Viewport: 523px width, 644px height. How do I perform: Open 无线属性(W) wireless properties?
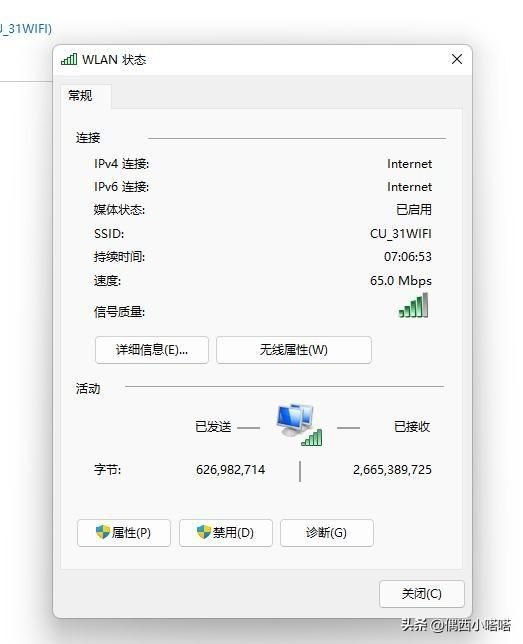pos(294,350)
